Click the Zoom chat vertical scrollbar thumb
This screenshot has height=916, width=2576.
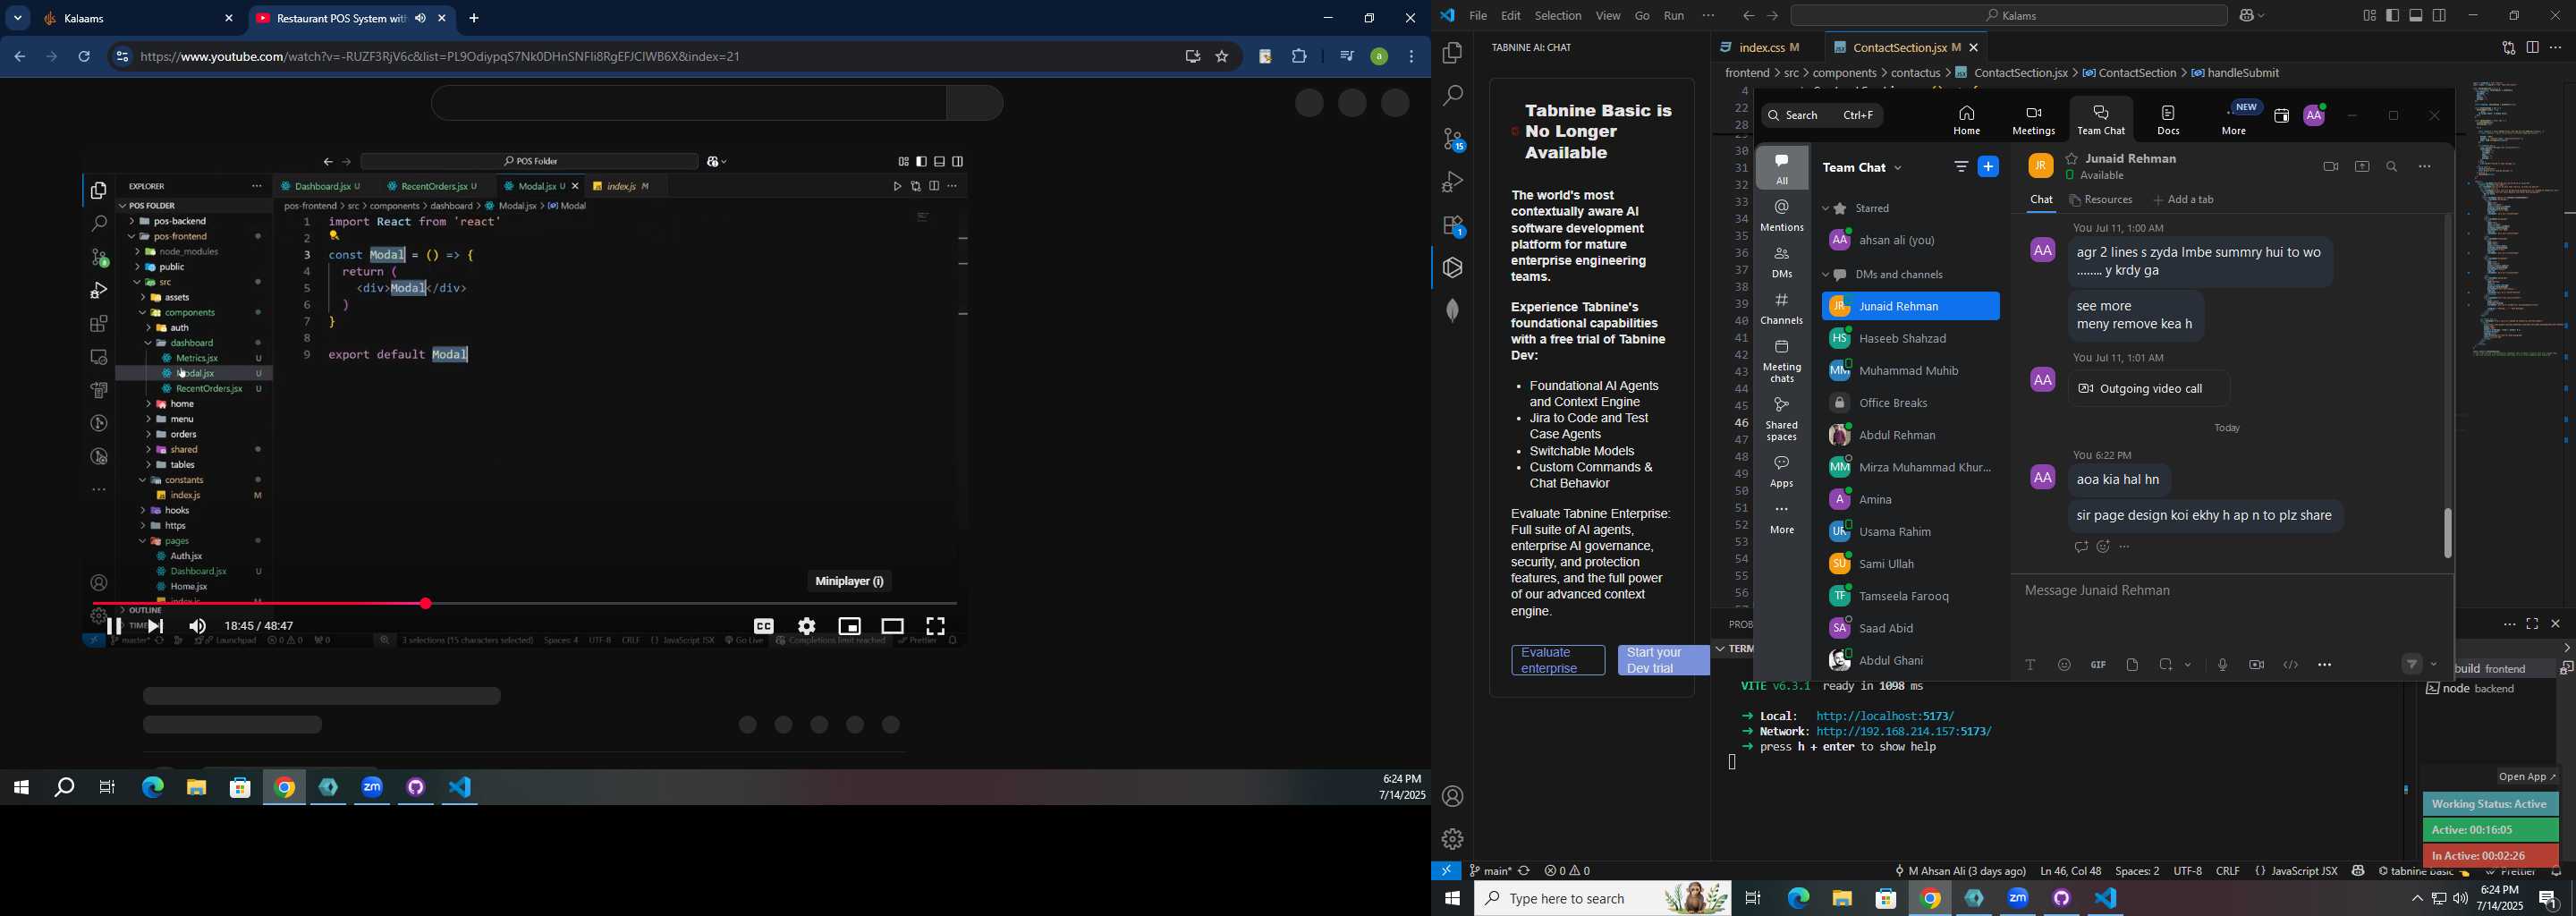click(2446, 532)
